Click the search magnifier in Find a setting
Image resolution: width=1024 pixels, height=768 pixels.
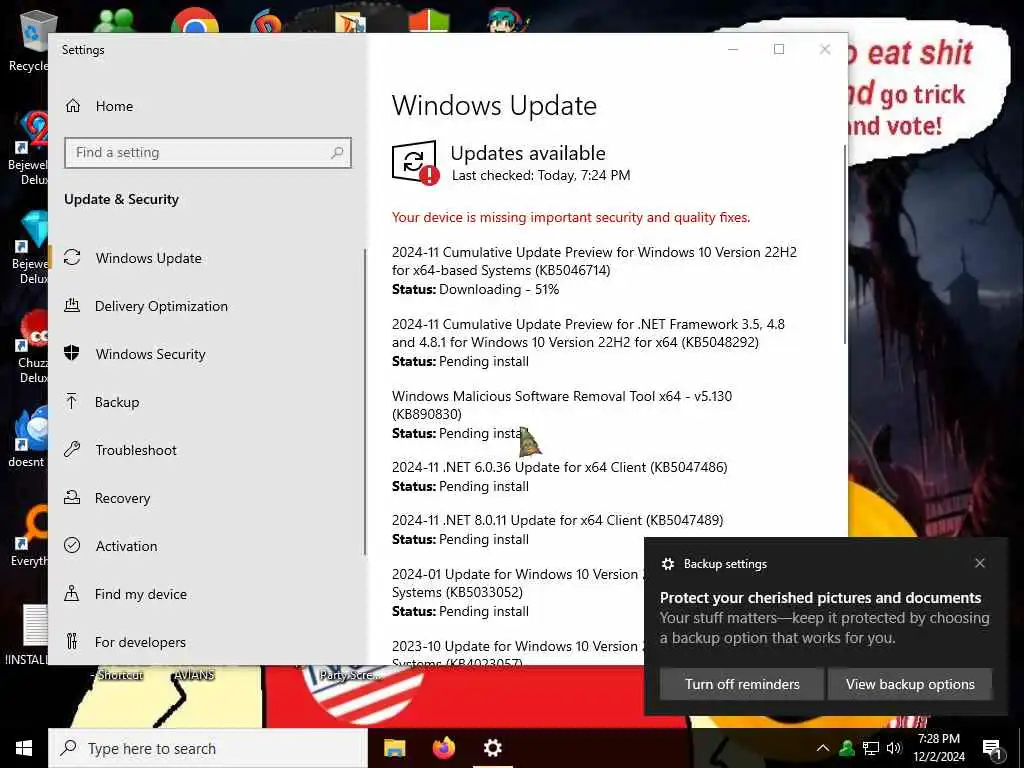(337, 152)
